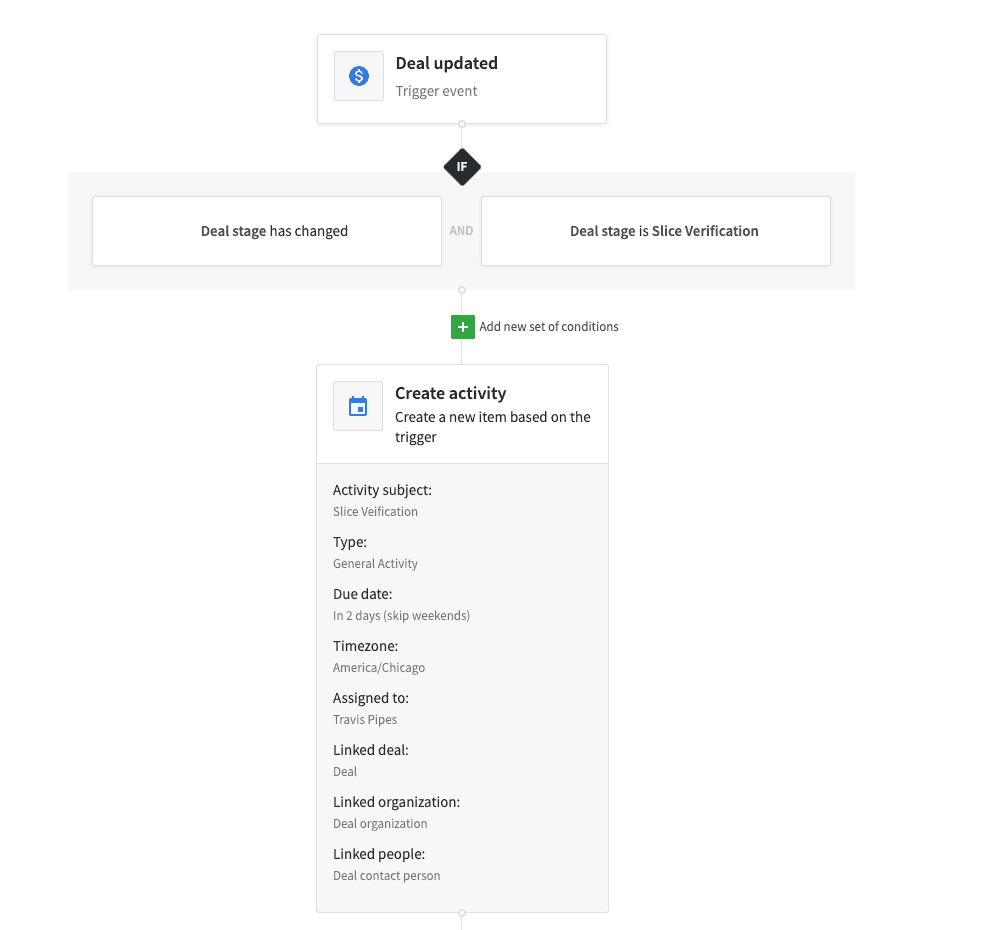Click the AND operator between conditions
This screenshot has width=984, height=930.
[x=461, y=231]
